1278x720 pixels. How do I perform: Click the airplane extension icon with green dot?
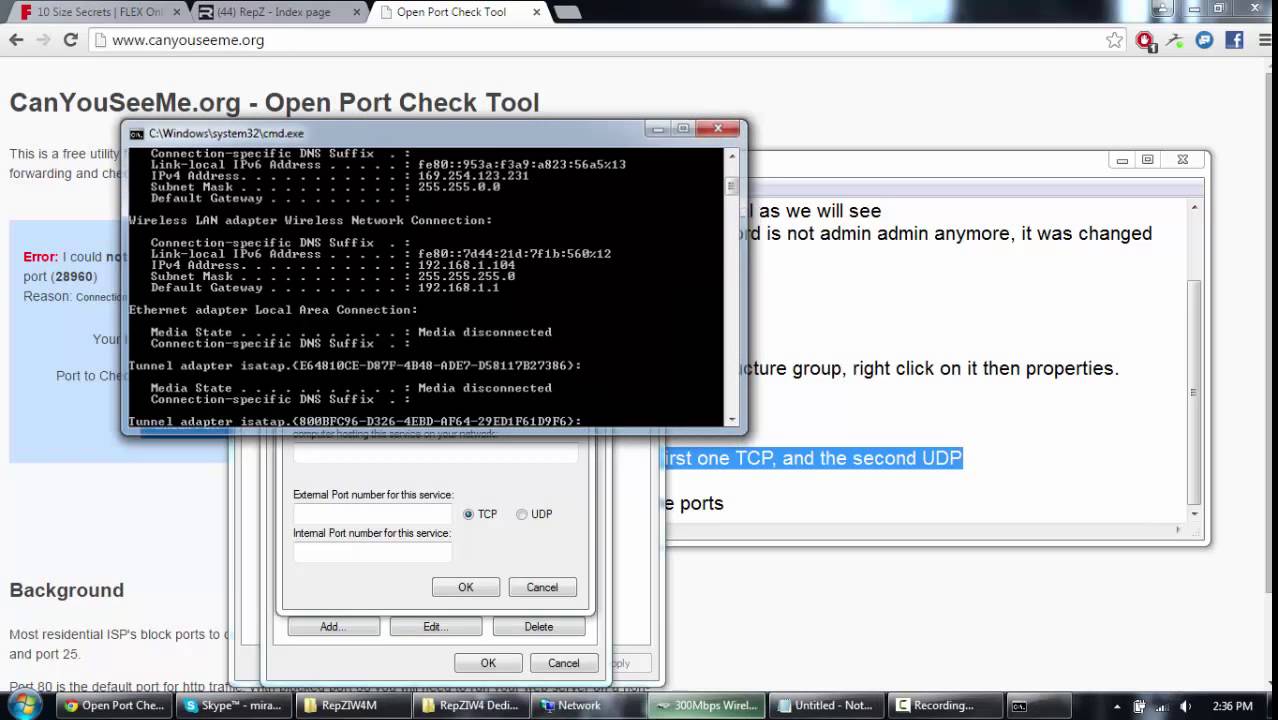pyautogui.click(x=1175, y=40)
